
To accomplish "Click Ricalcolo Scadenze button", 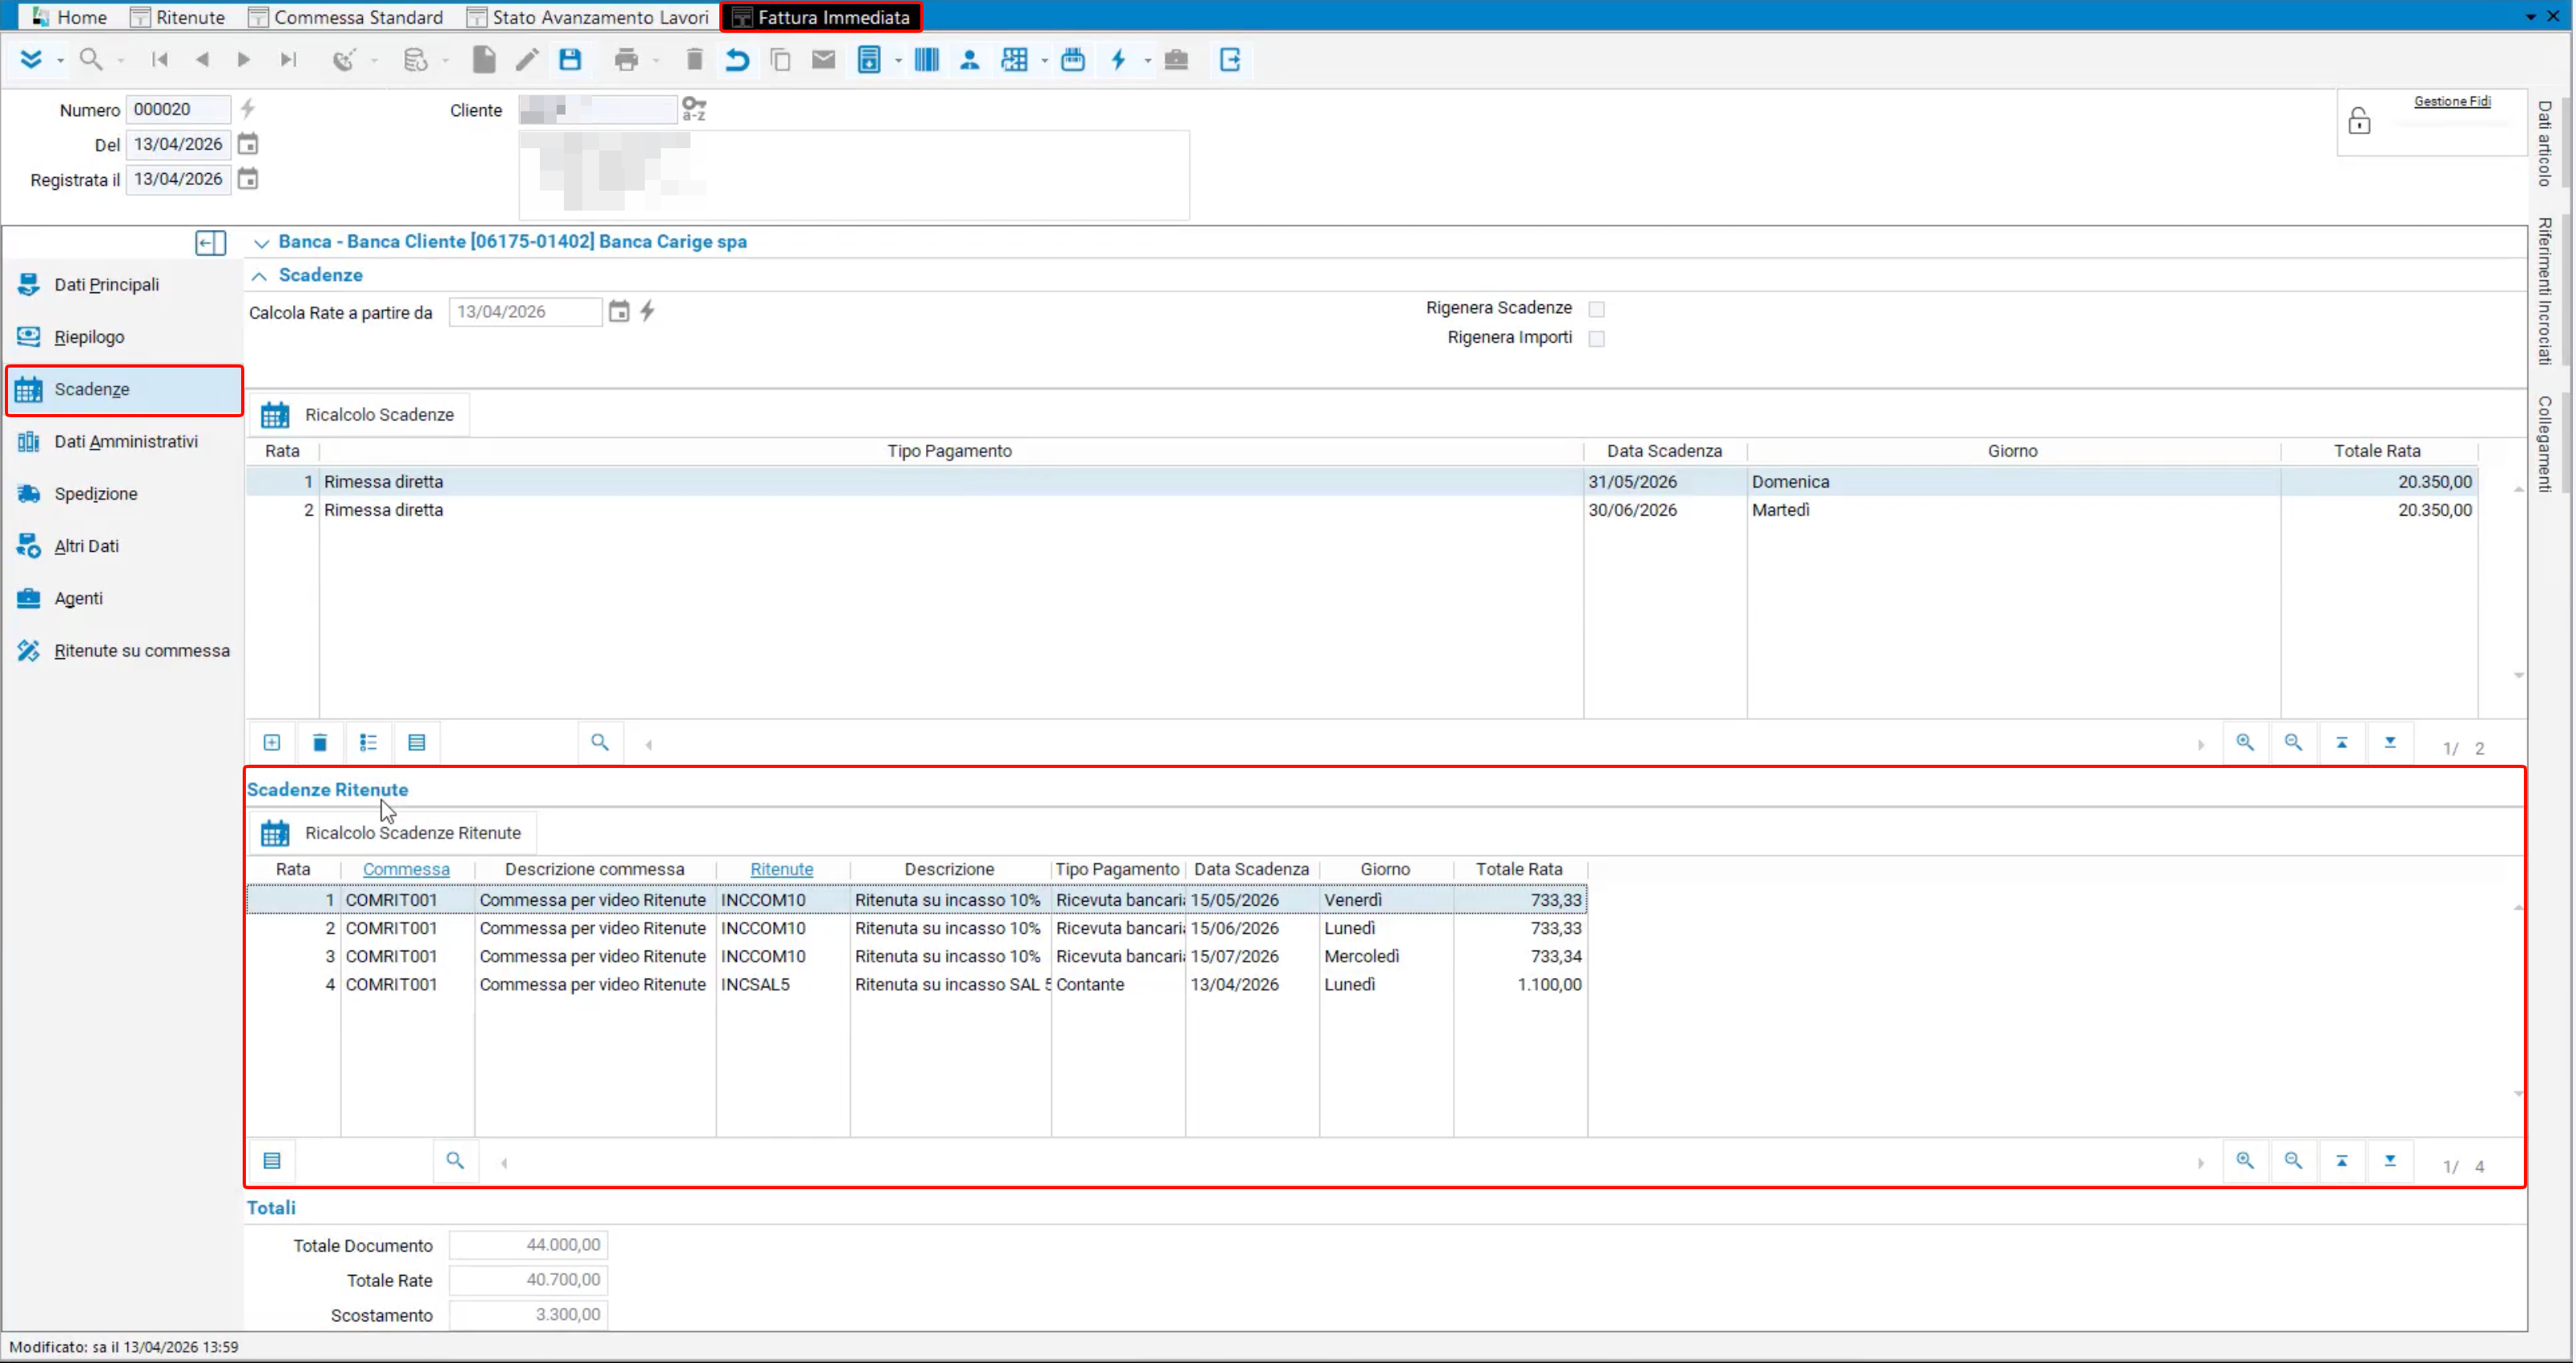I will pos(358,415).
